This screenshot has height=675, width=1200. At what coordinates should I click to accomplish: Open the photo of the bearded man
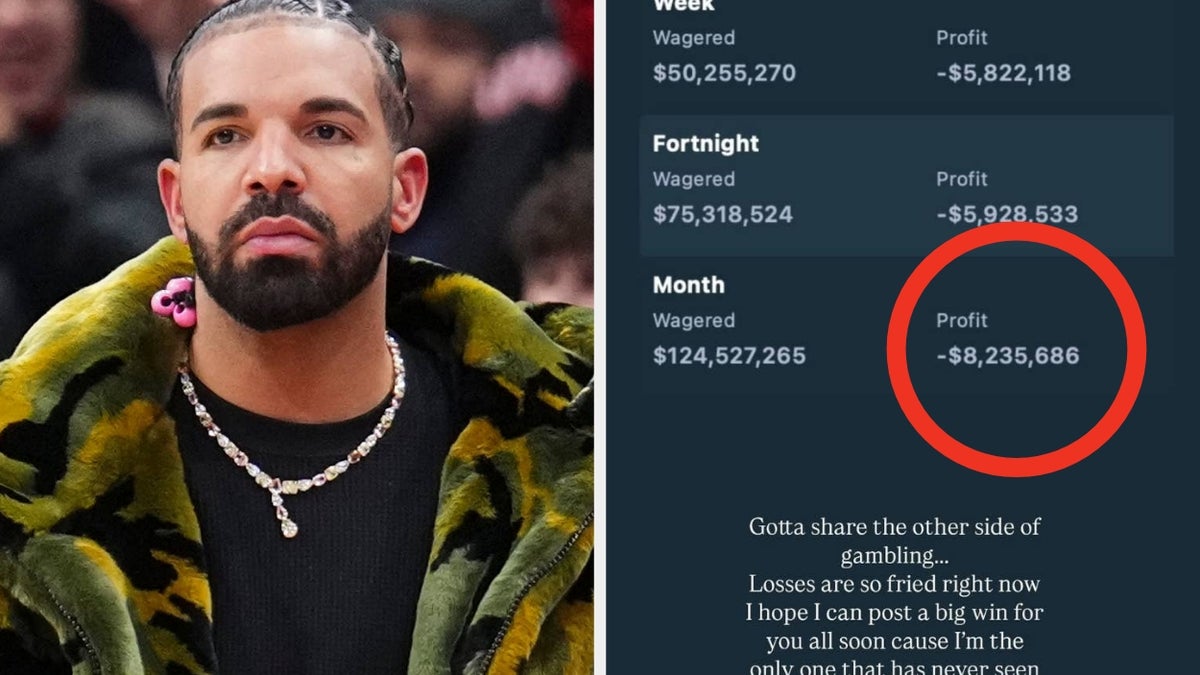click(x=296, y=337)
